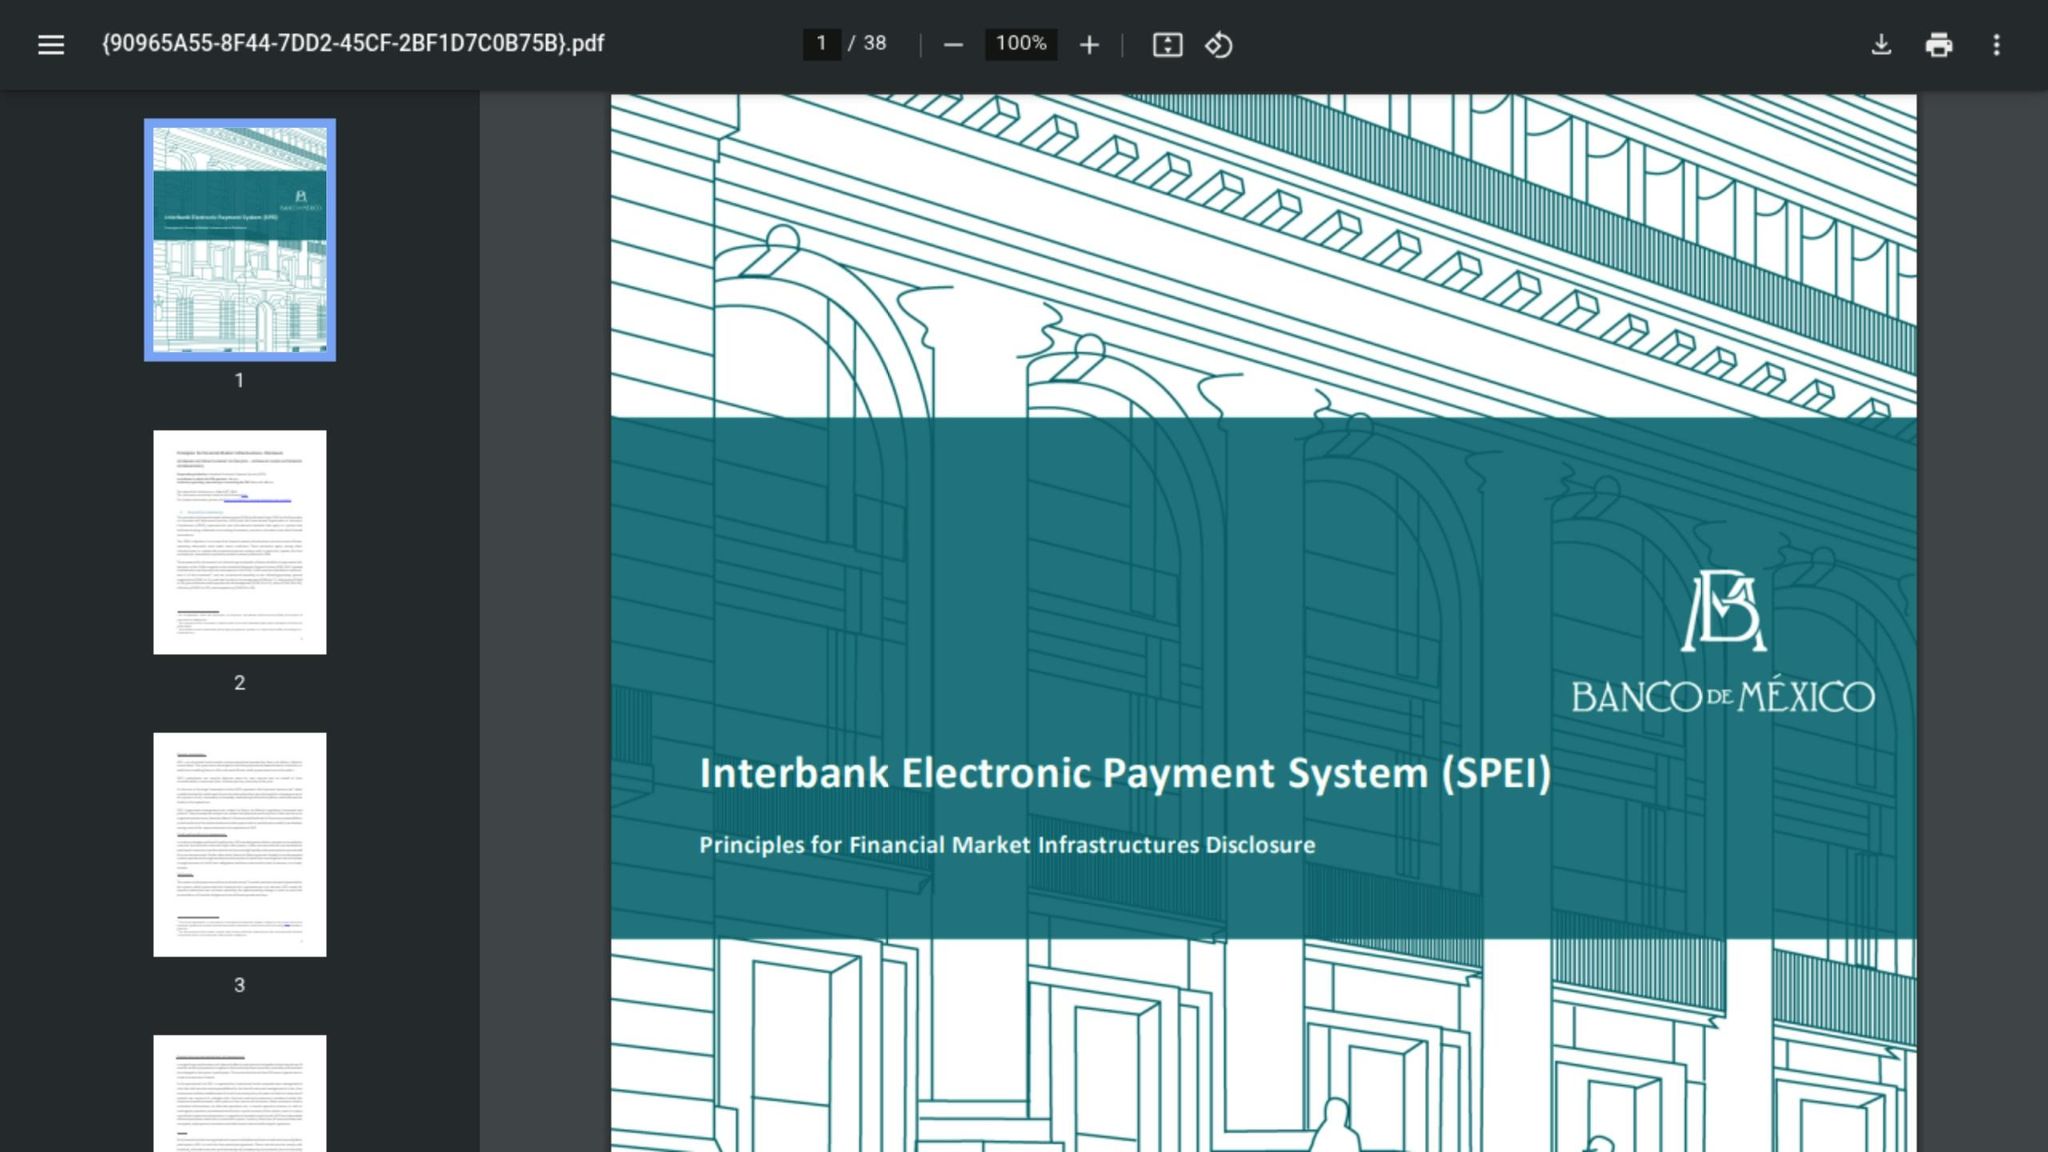Click the current page number field

[x=821, y=43]
